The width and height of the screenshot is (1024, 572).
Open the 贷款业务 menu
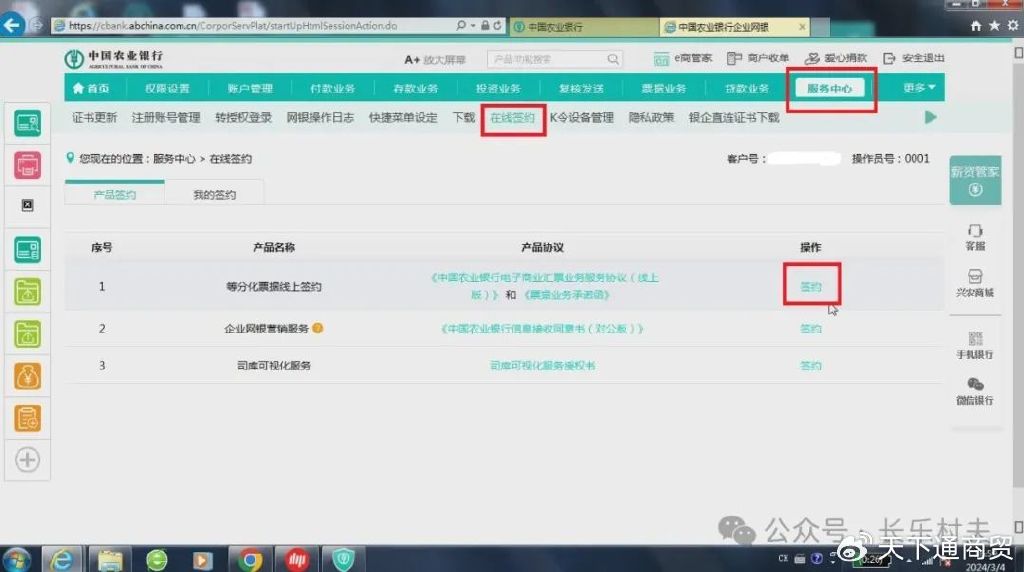pyautogui.click(x=746, y=88)
